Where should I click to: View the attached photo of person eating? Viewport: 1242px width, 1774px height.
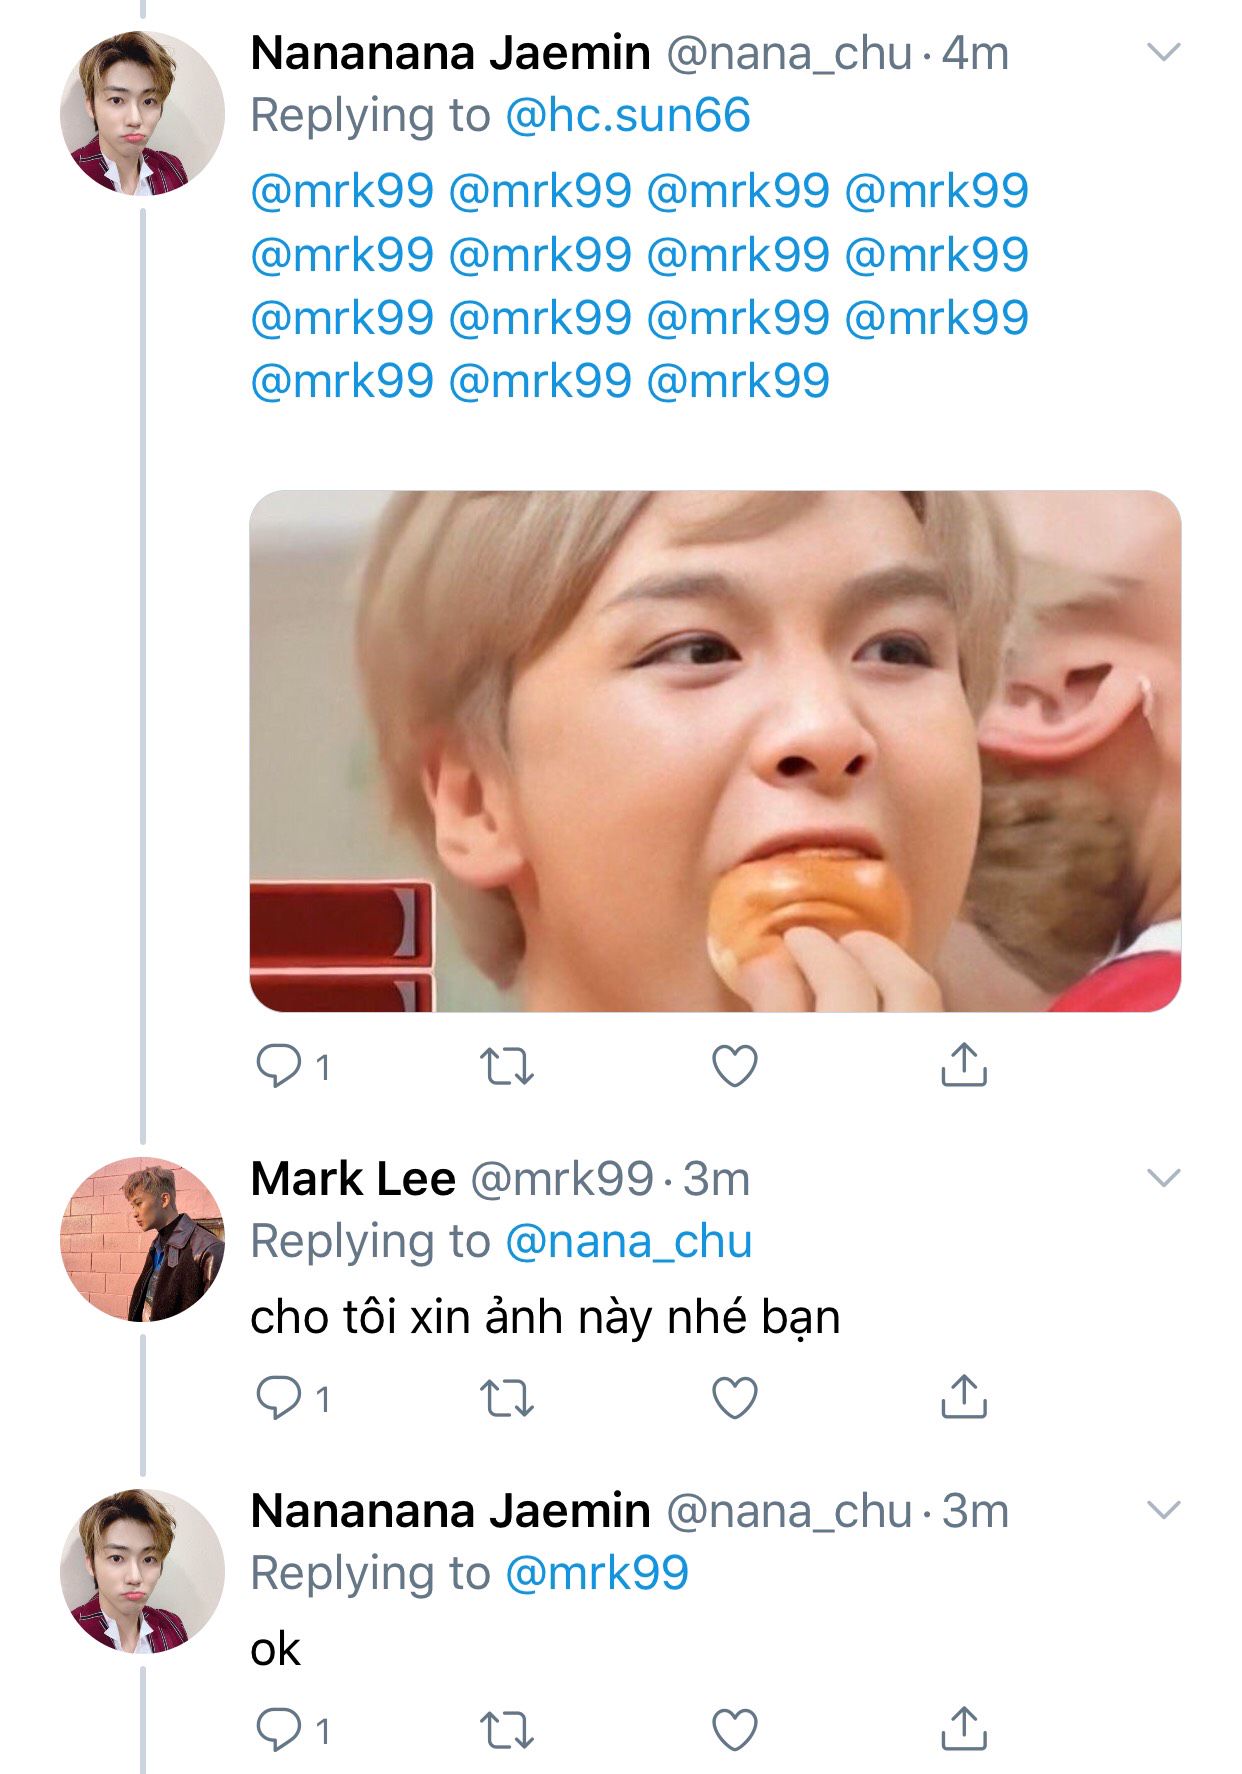tap(714, 750)
